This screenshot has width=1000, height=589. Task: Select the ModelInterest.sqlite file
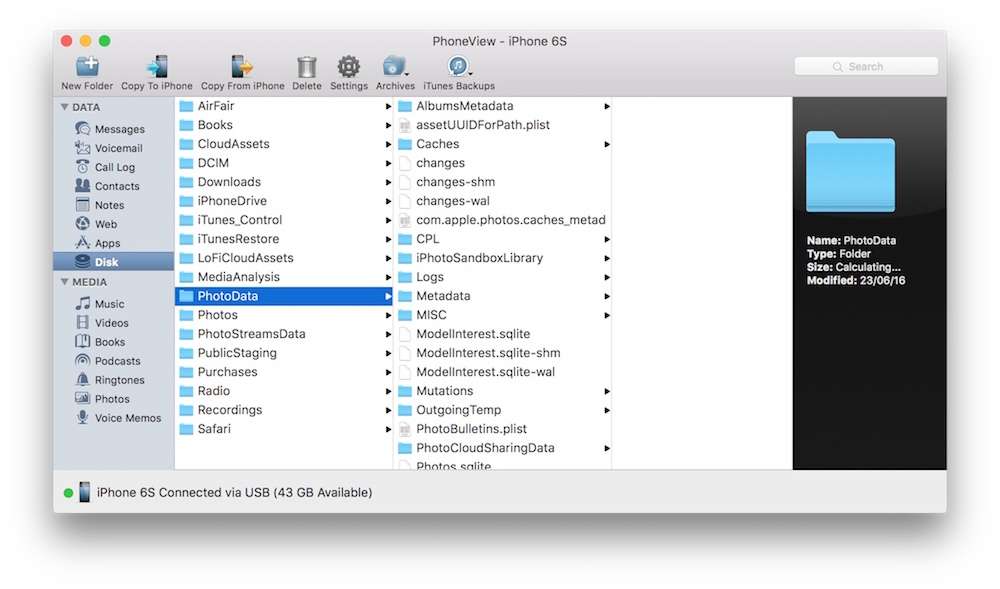tap(503, 334)
